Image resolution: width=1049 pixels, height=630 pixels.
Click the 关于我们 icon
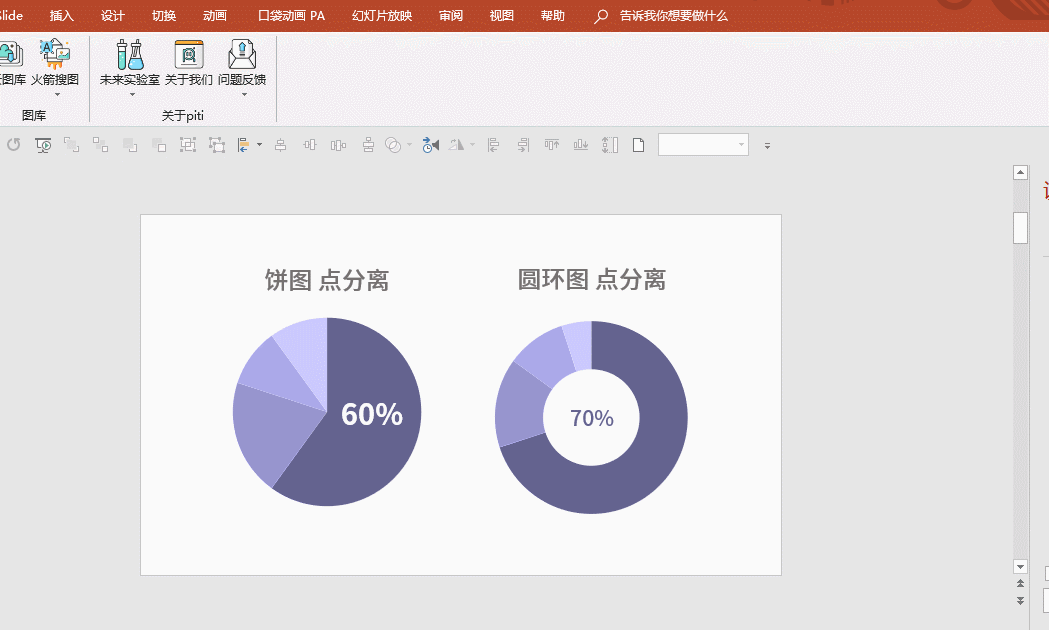click(189, 54)
